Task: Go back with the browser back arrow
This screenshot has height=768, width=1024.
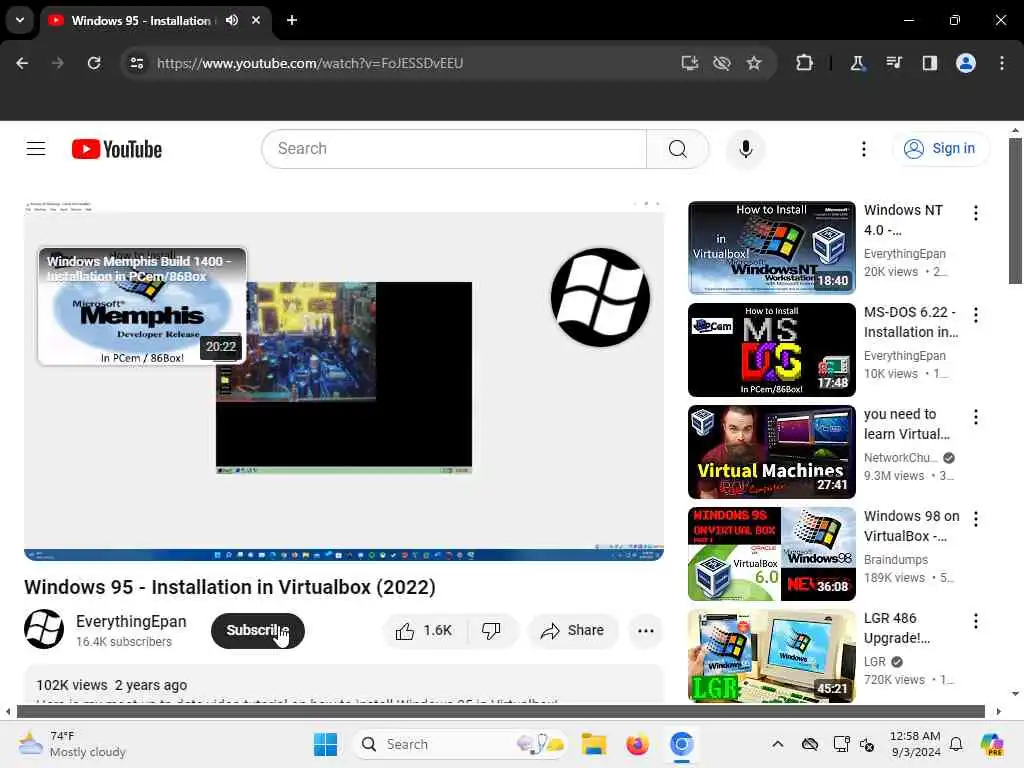Action: (x=22, y=63)
